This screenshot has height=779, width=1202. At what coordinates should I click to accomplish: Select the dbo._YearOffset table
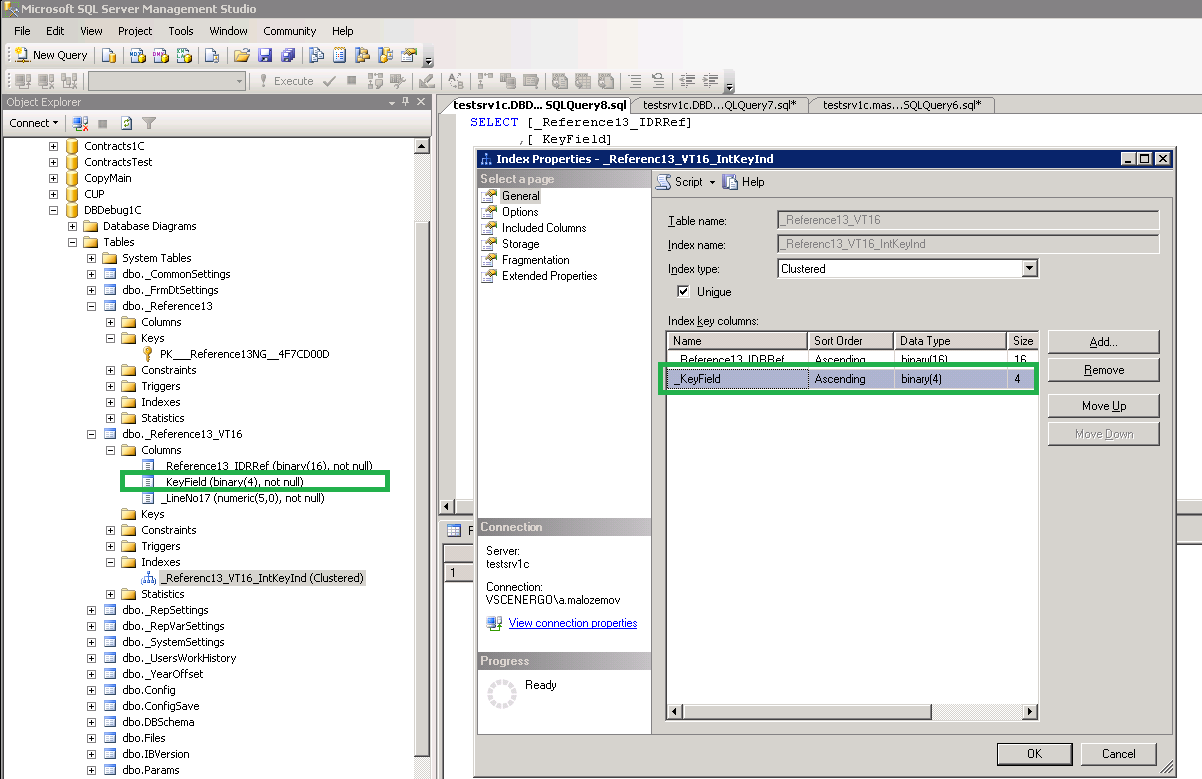point(162,674)
